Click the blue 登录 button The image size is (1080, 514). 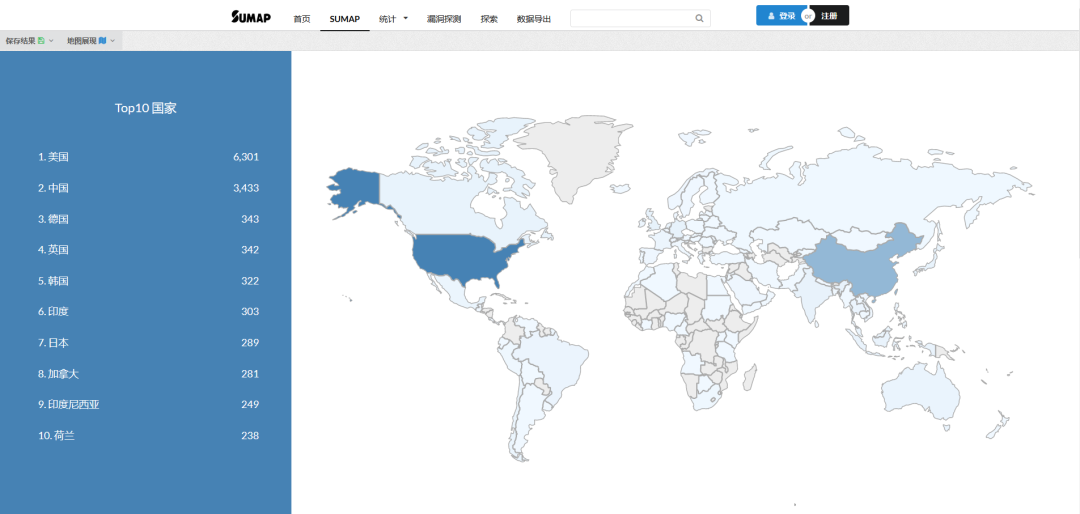[x=780, y=16]
